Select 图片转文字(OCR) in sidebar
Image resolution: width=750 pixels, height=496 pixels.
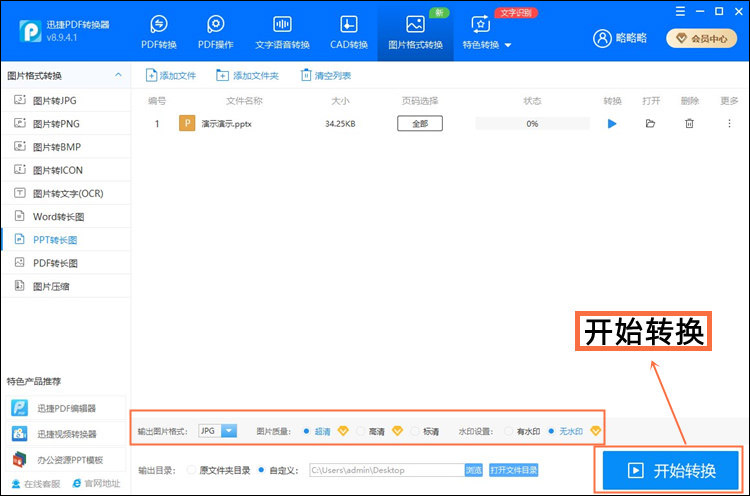coord(66,193)
